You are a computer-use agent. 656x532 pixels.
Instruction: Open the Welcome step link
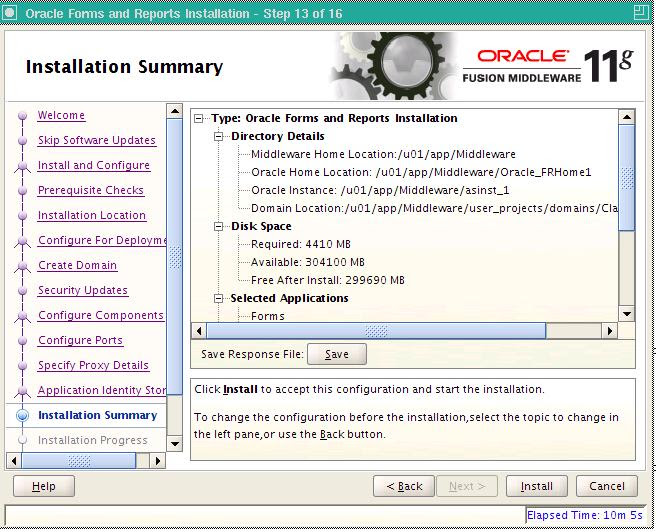point(61,115)
